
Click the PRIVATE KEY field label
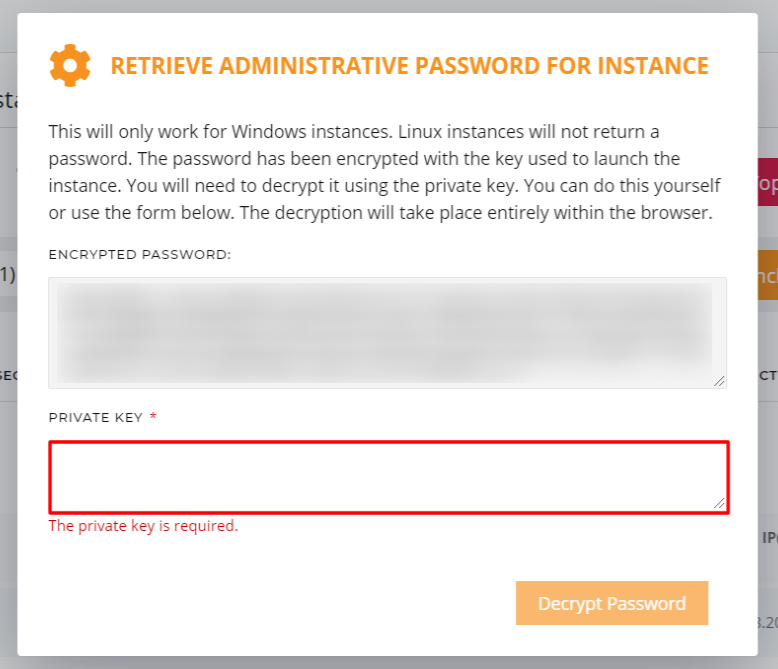96,418
